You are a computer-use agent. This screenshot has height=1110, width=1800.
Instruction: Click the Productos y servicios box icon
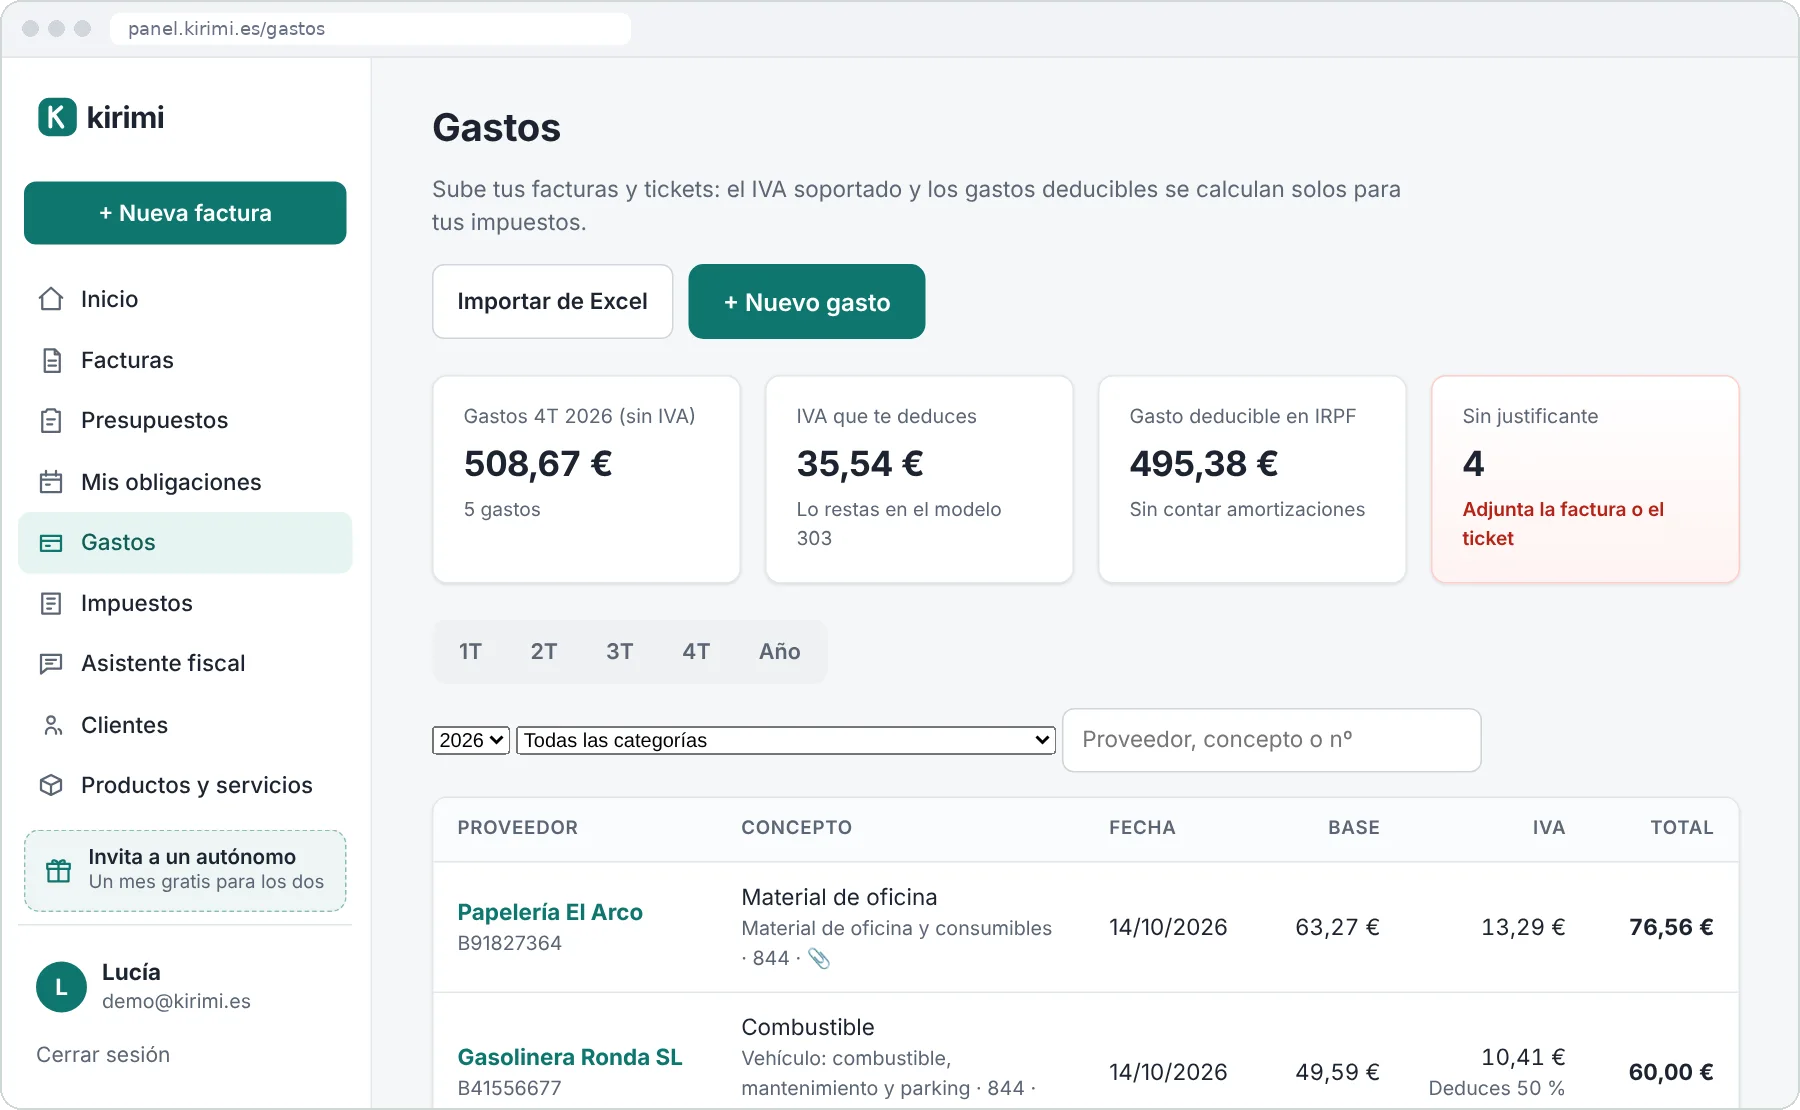coord(51,785)
